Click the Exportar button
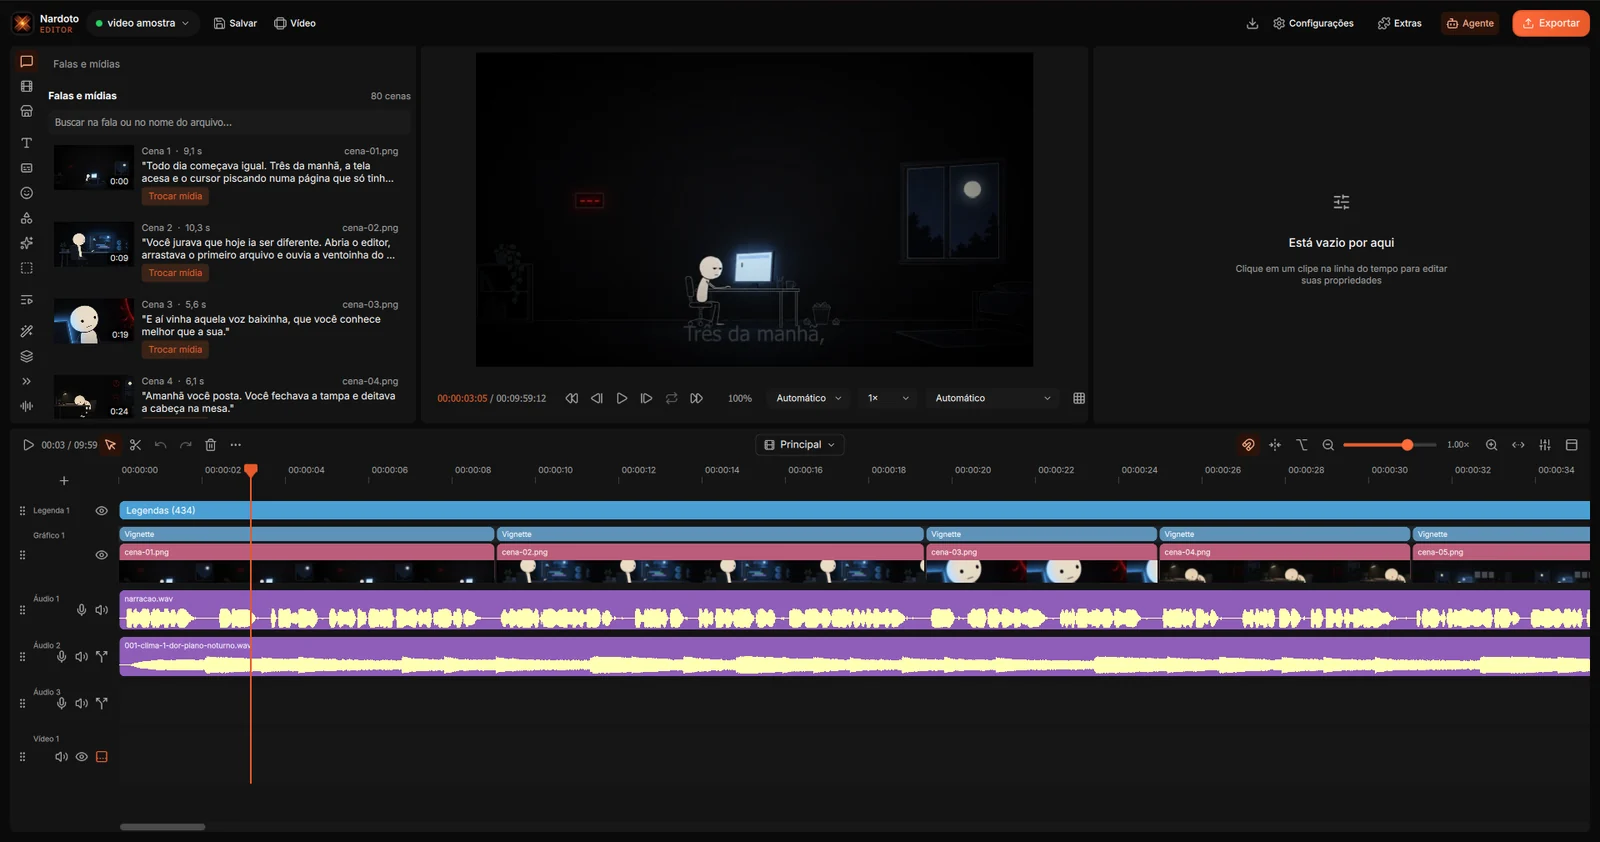This screenshot has width=1600, height=842. point(1551,23)
